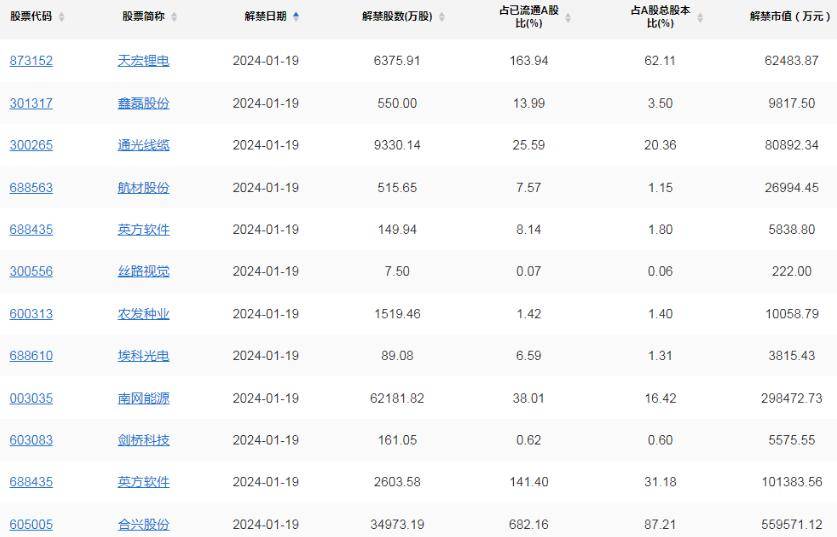
Task: Open 天宏锂电 stock name link
Action: point(143,61)
